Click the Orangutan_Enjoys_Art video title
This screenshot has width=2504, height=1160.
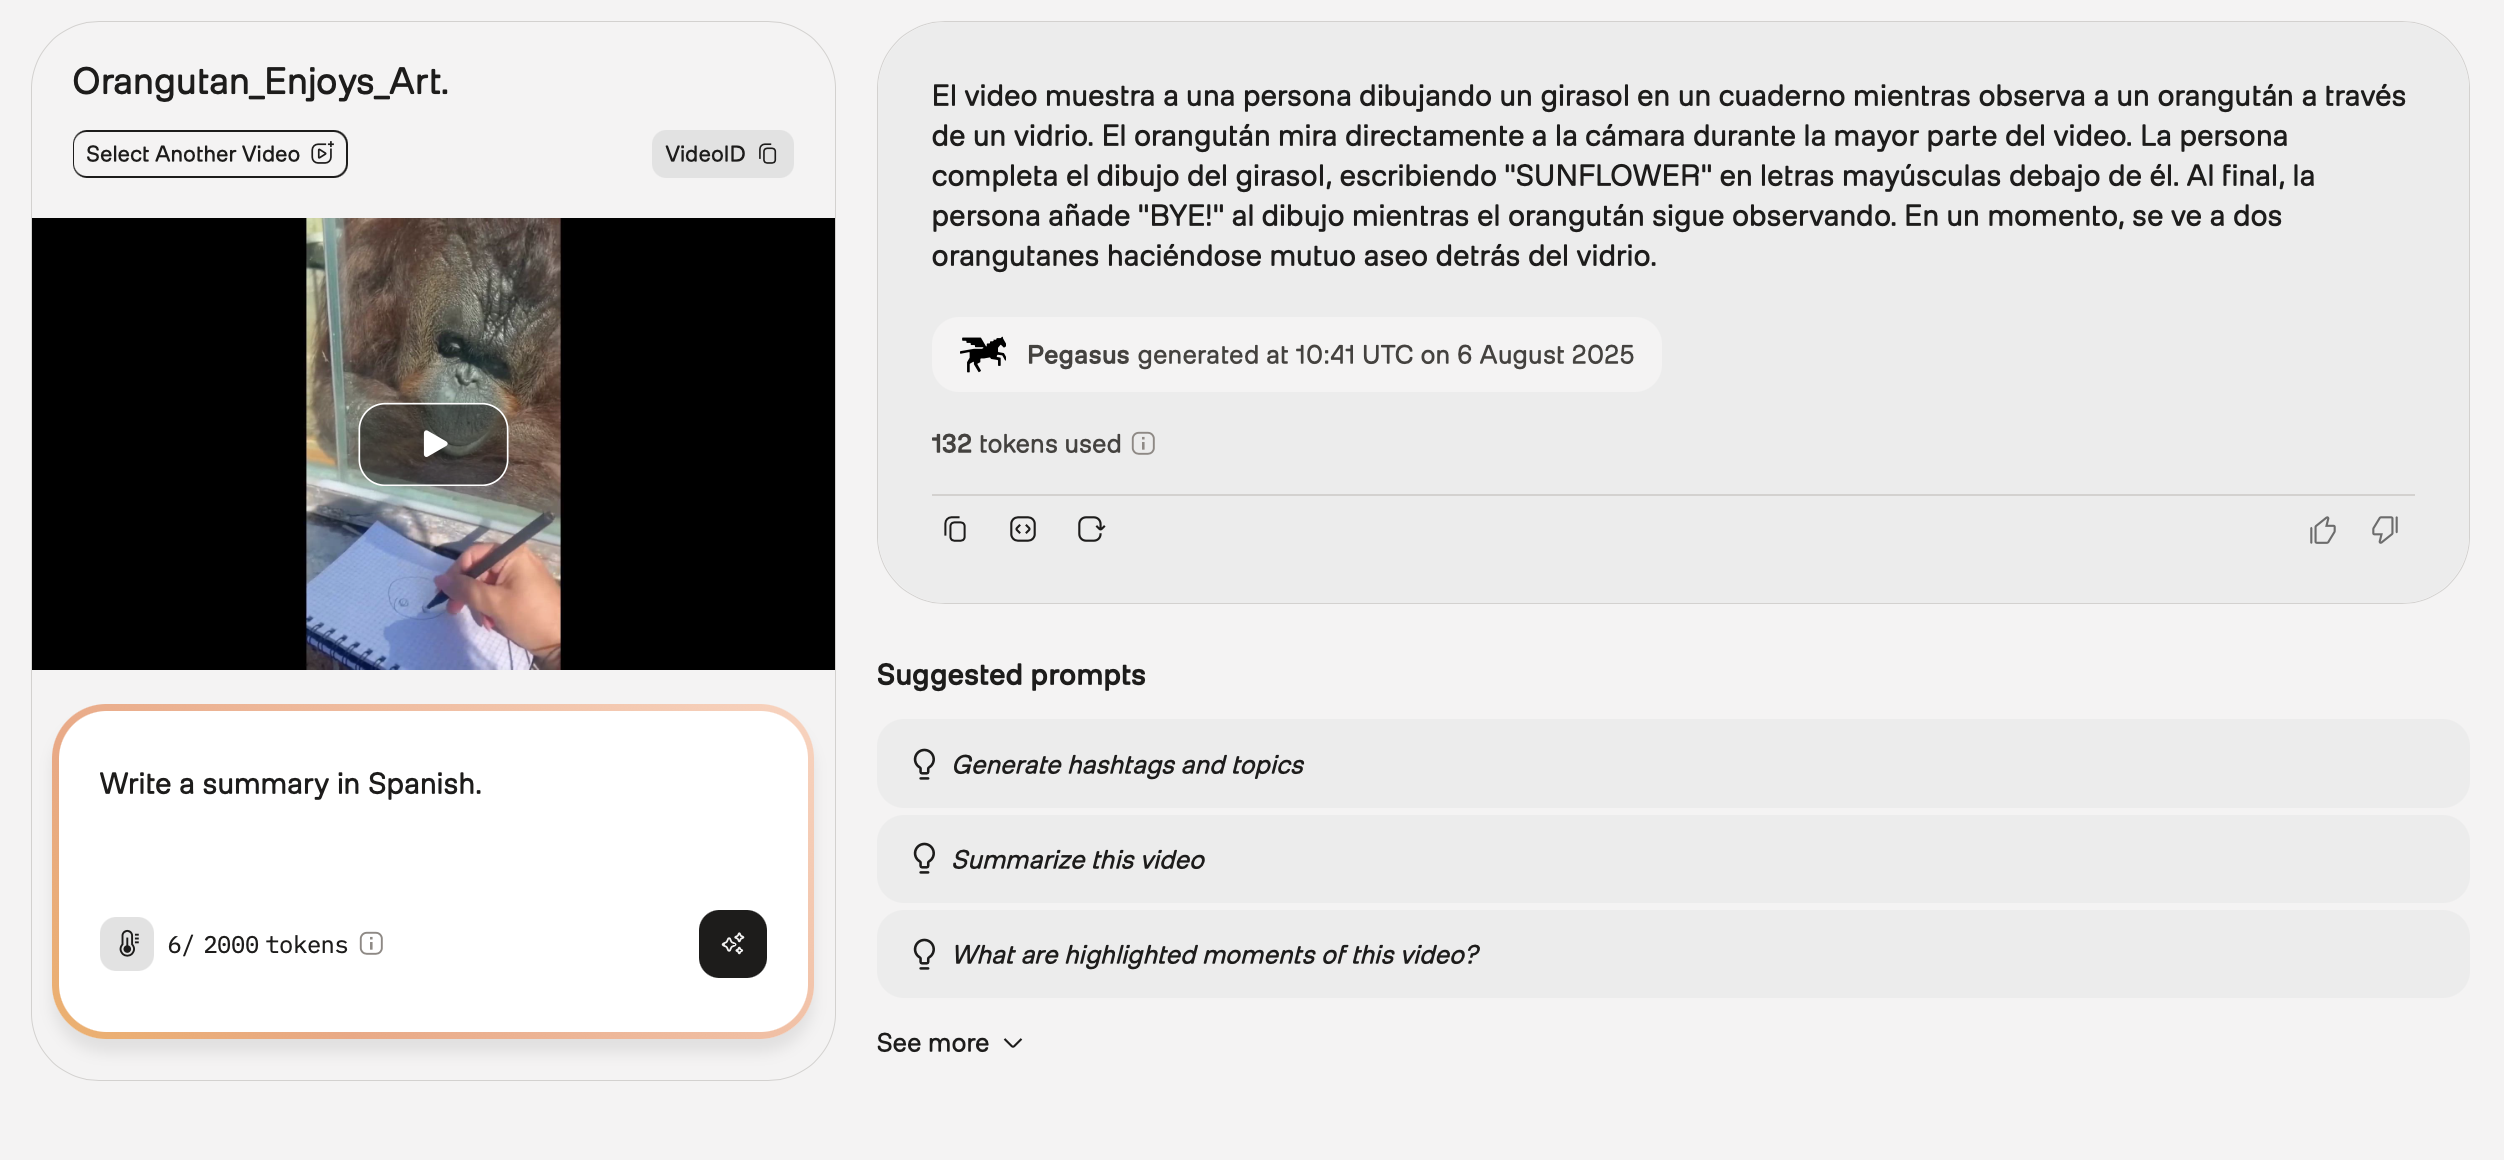(260, 82)
